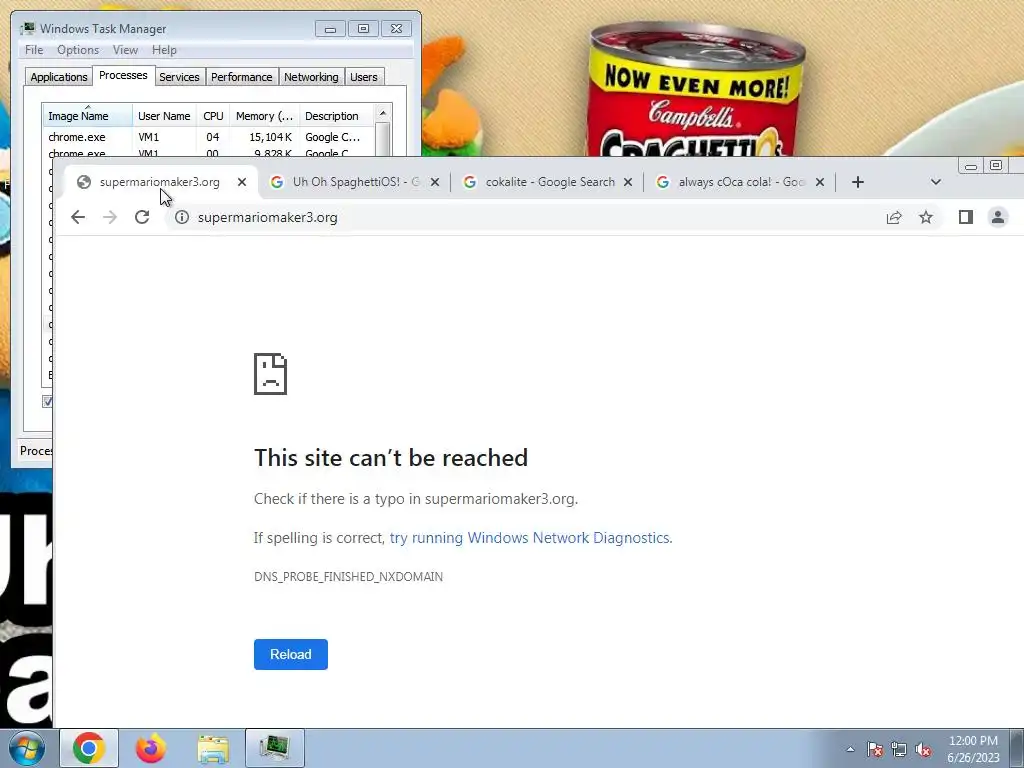The width and height of the screenshot is (1024, 768).
Task: Open Task Manager File menu
Action: tap(34, 50)
